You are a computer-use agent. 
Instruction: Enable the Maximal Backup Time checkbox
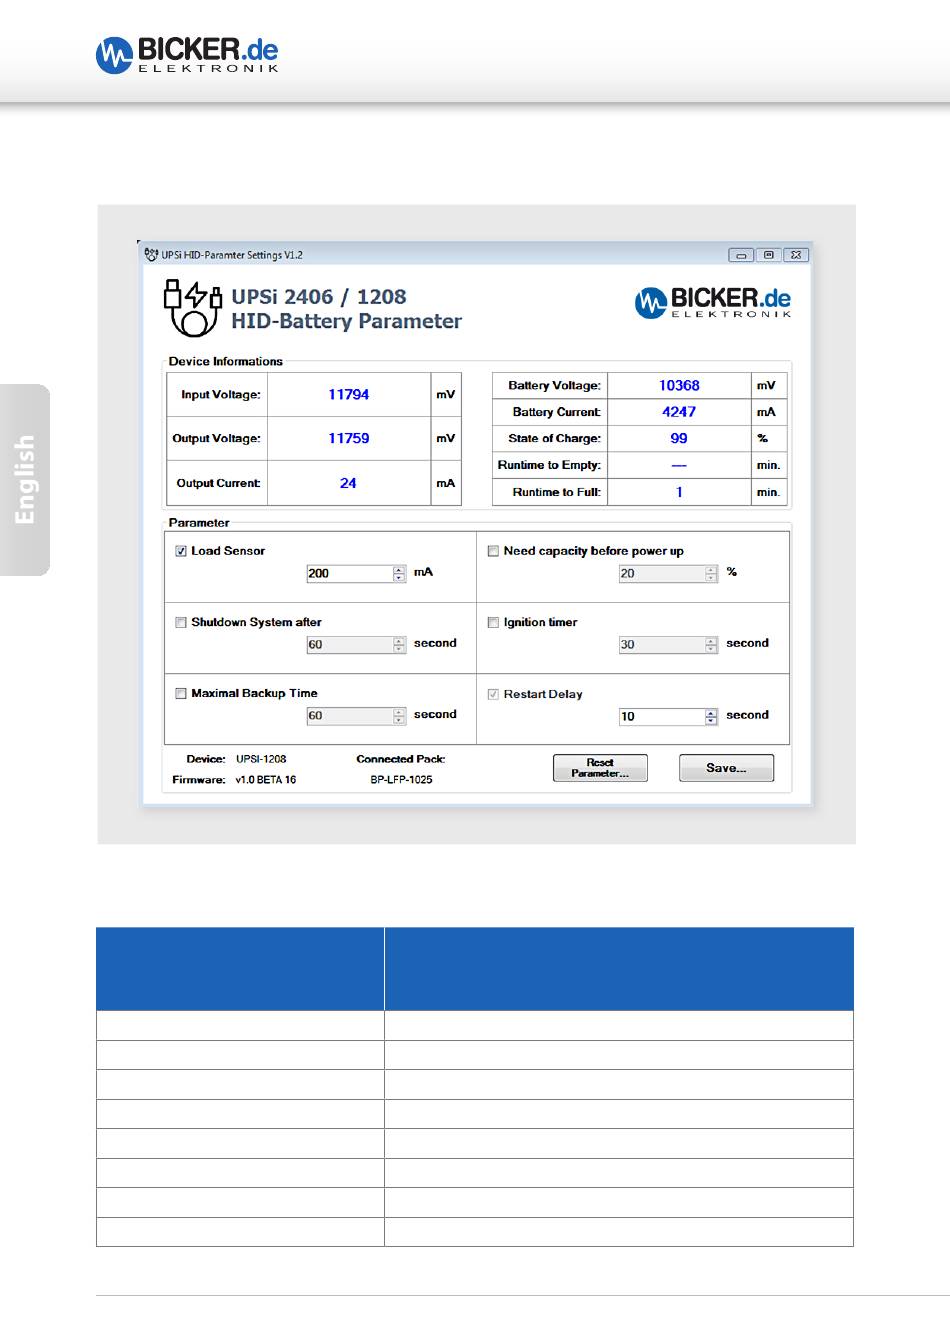pyautogui.click(x=181, y=693)
